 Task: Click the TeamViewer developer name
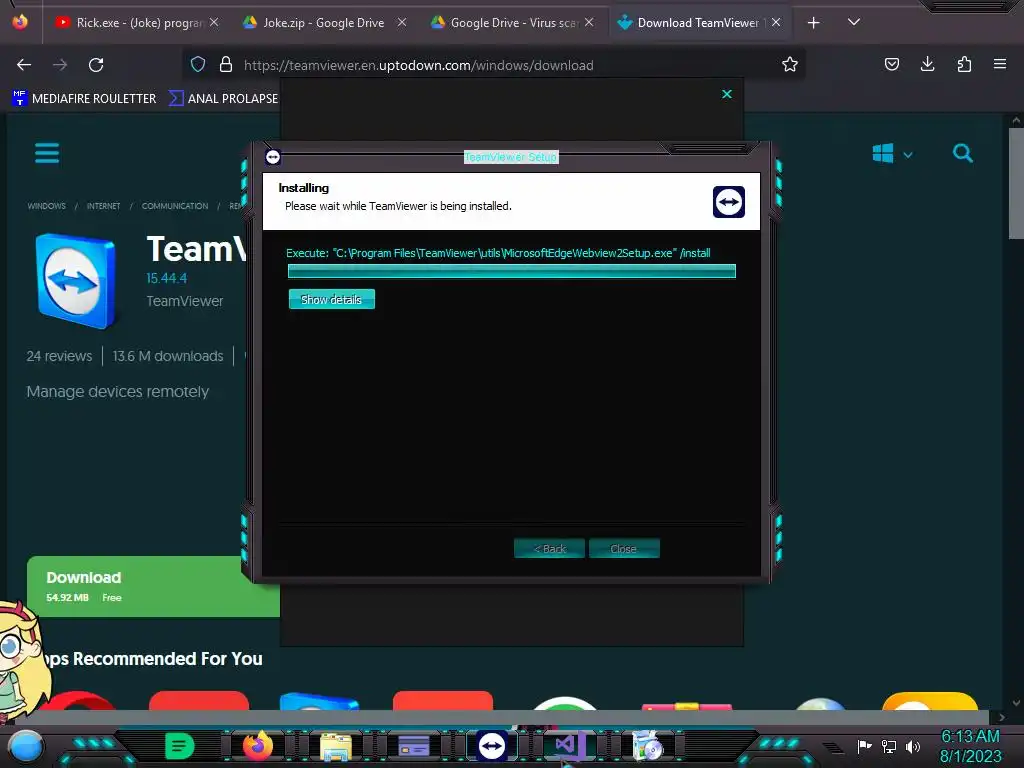tap(185, 301)
